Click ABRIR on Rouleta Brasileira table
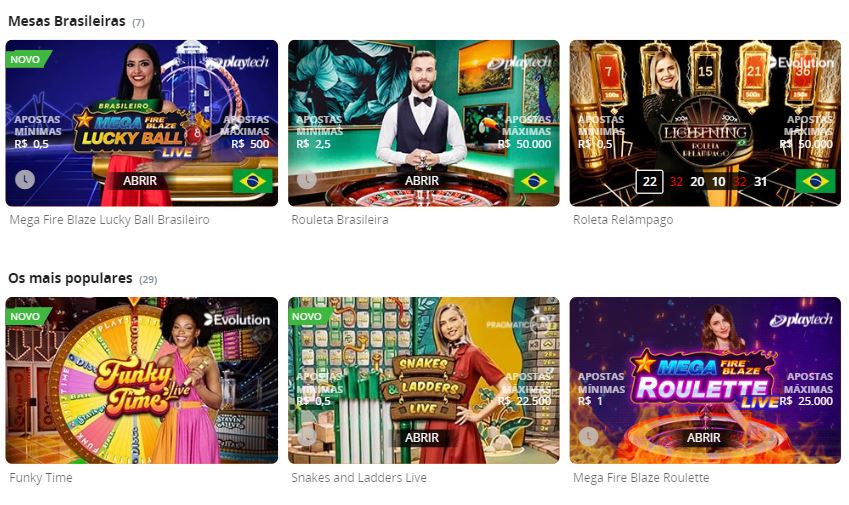The image size is (849, 505). (422, 181)
